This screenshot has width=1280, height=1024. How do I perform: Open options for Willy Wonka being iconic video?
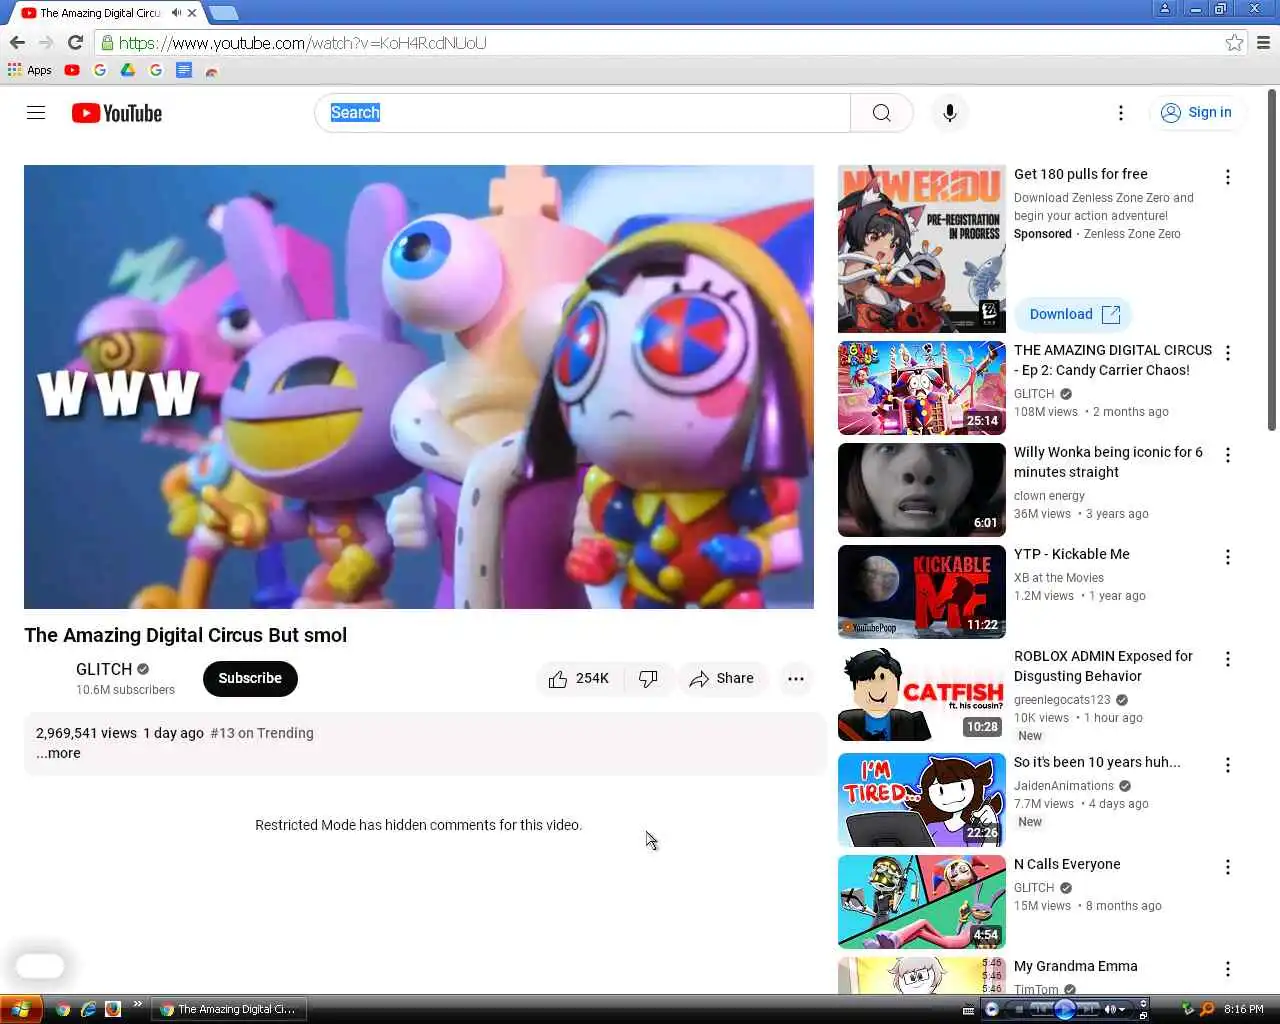1228,455
